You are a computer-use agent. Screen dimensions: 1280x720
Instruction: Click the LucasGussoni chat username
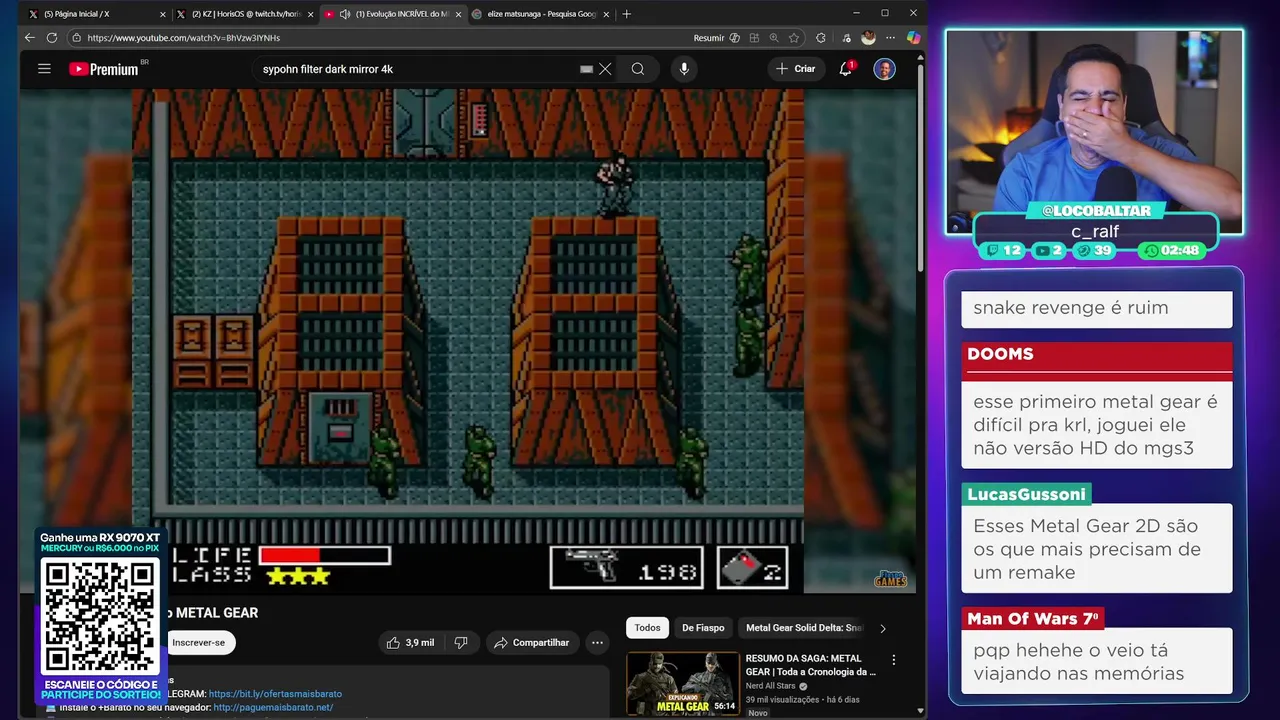(1026, 494)
